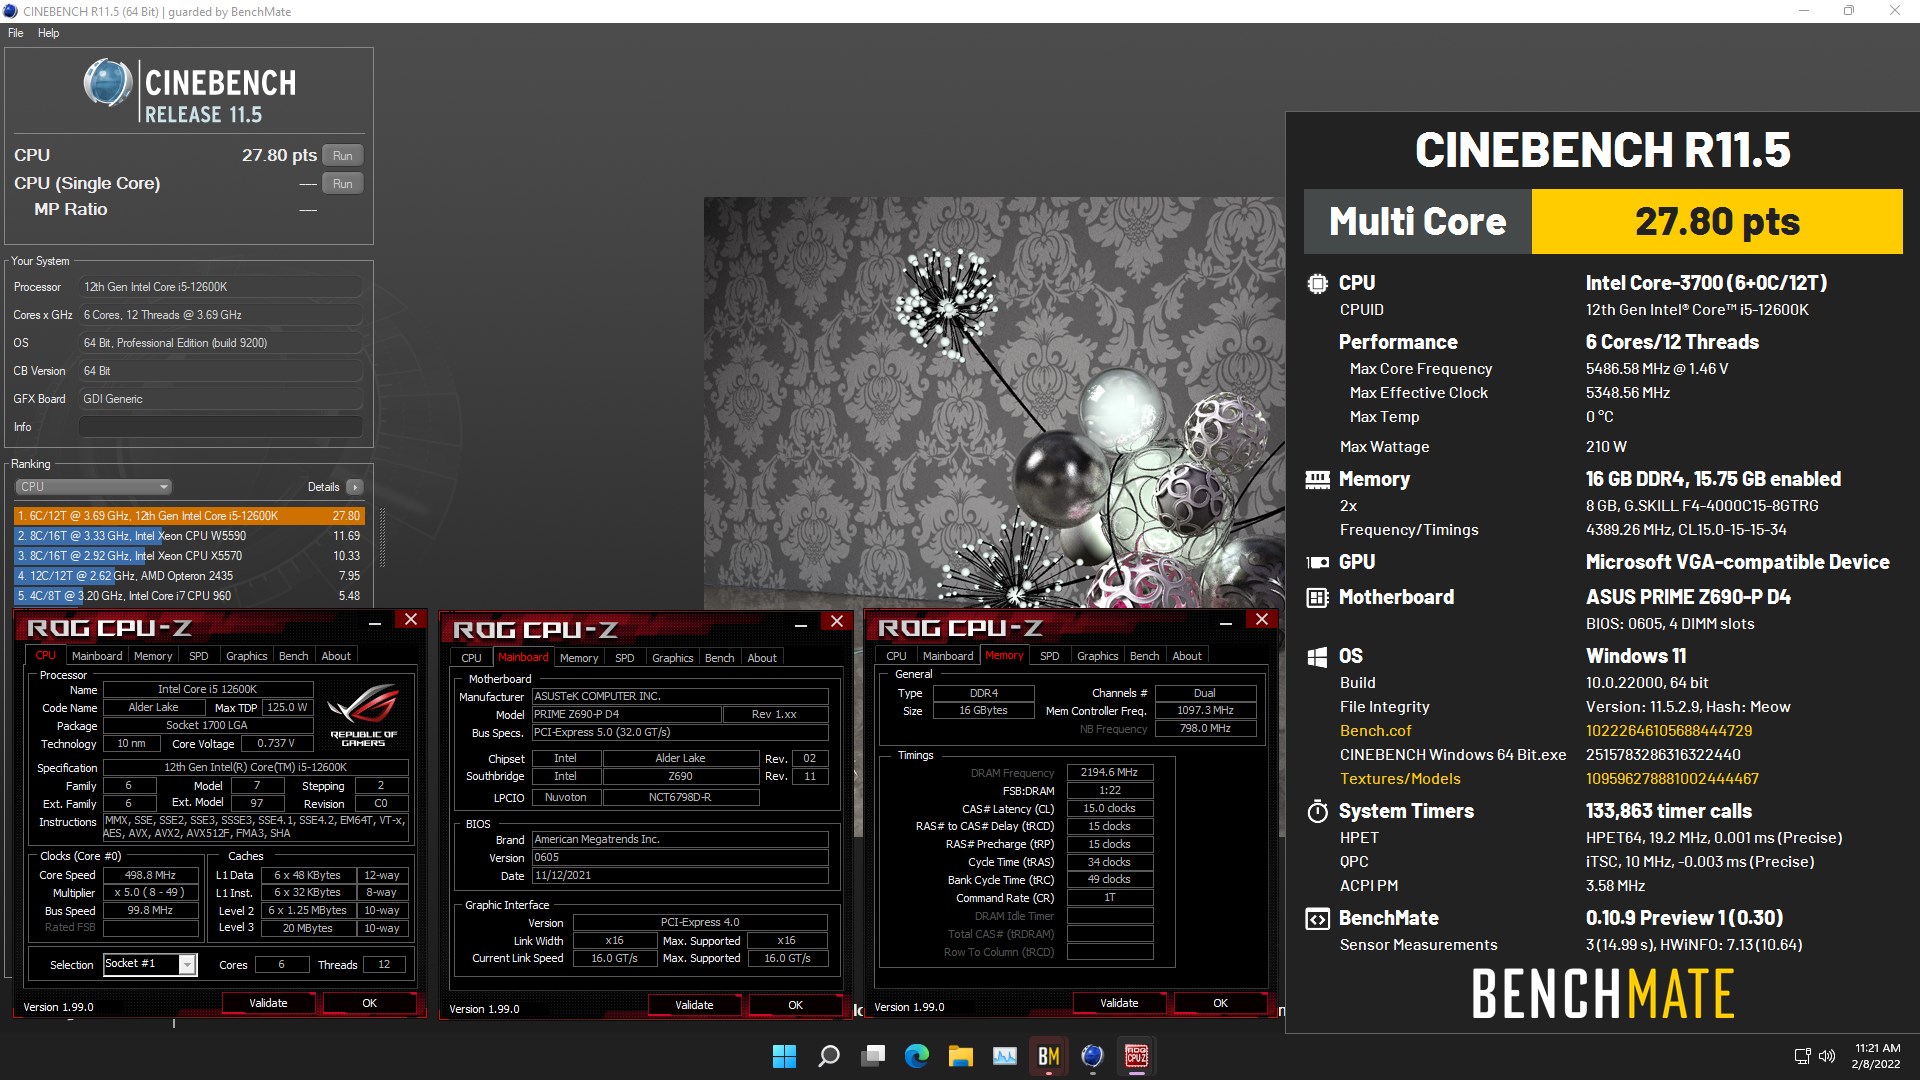
Task: Click the ROG Republic of Gamers logo
Action: (363, 714)
